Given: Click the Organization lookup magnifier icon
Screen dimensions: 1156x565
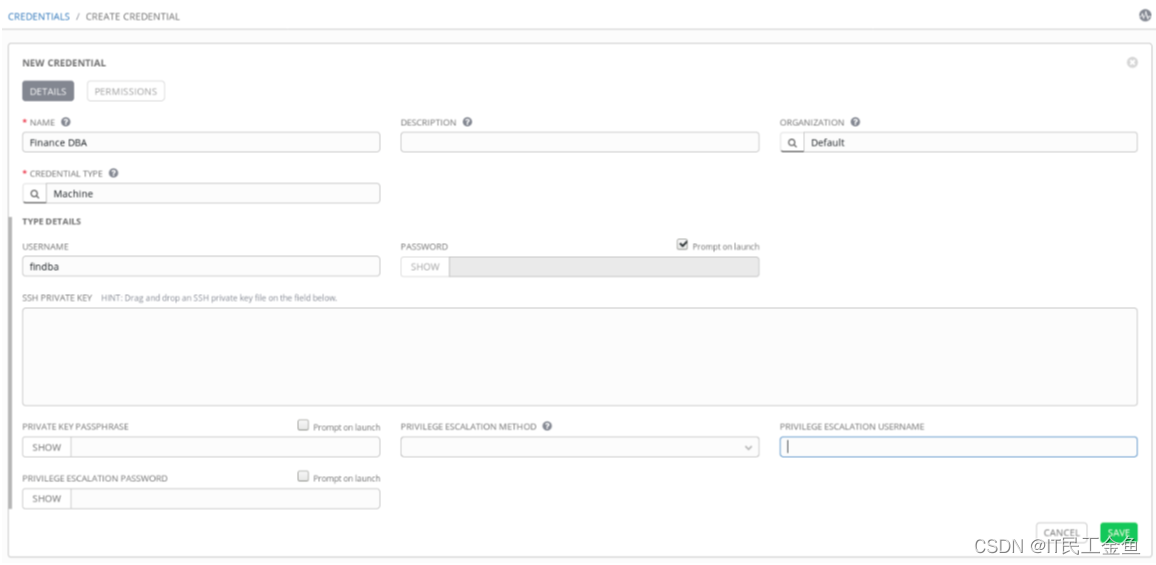Looking at the screenshot, I should click(792, 142).
